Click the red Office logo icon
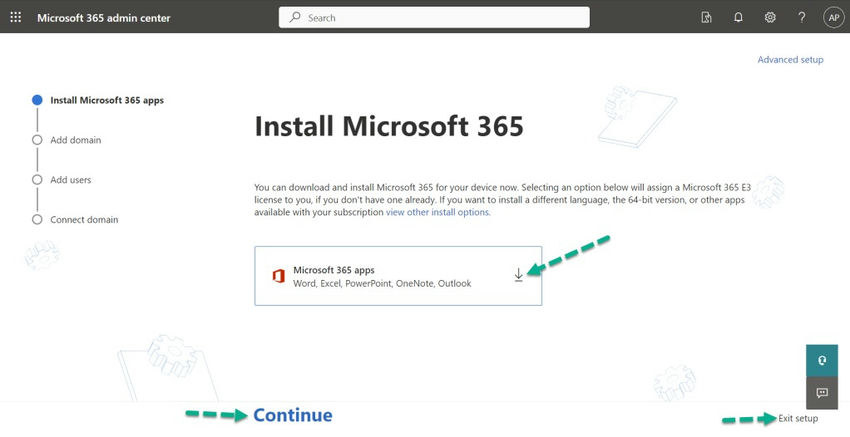This screenshot has width=850, height=437. [279, 276]
